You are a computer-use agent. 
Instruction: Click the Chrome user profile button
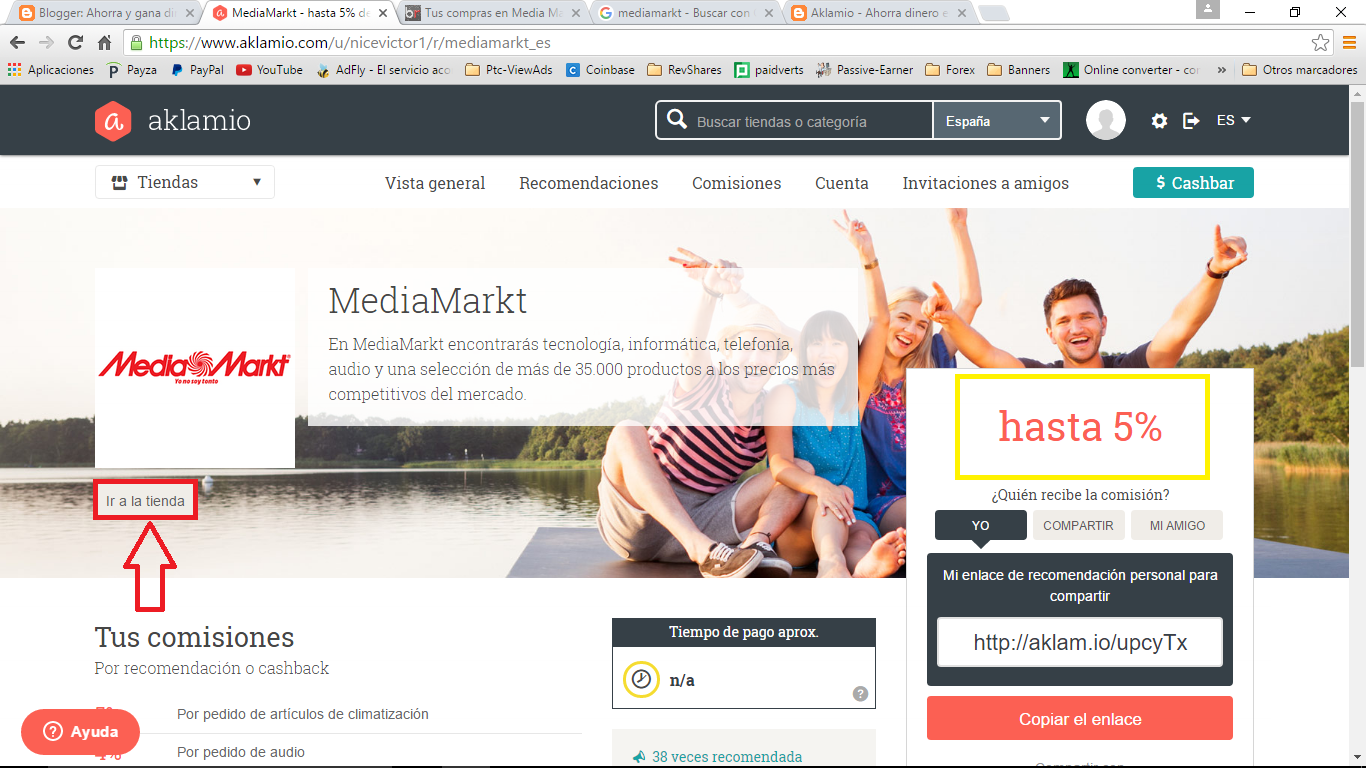(1208, 11)
